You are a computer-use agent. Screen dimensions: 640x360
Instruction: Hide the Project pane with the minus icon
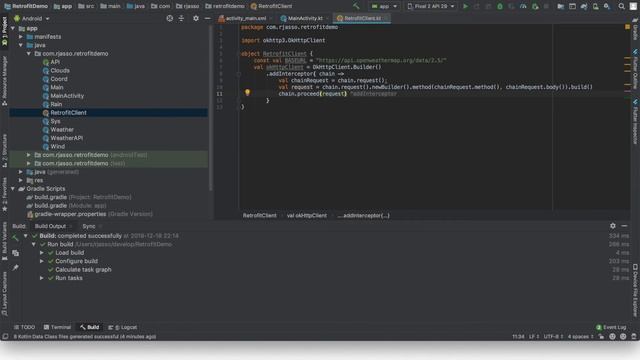click(x=207, y=18)
